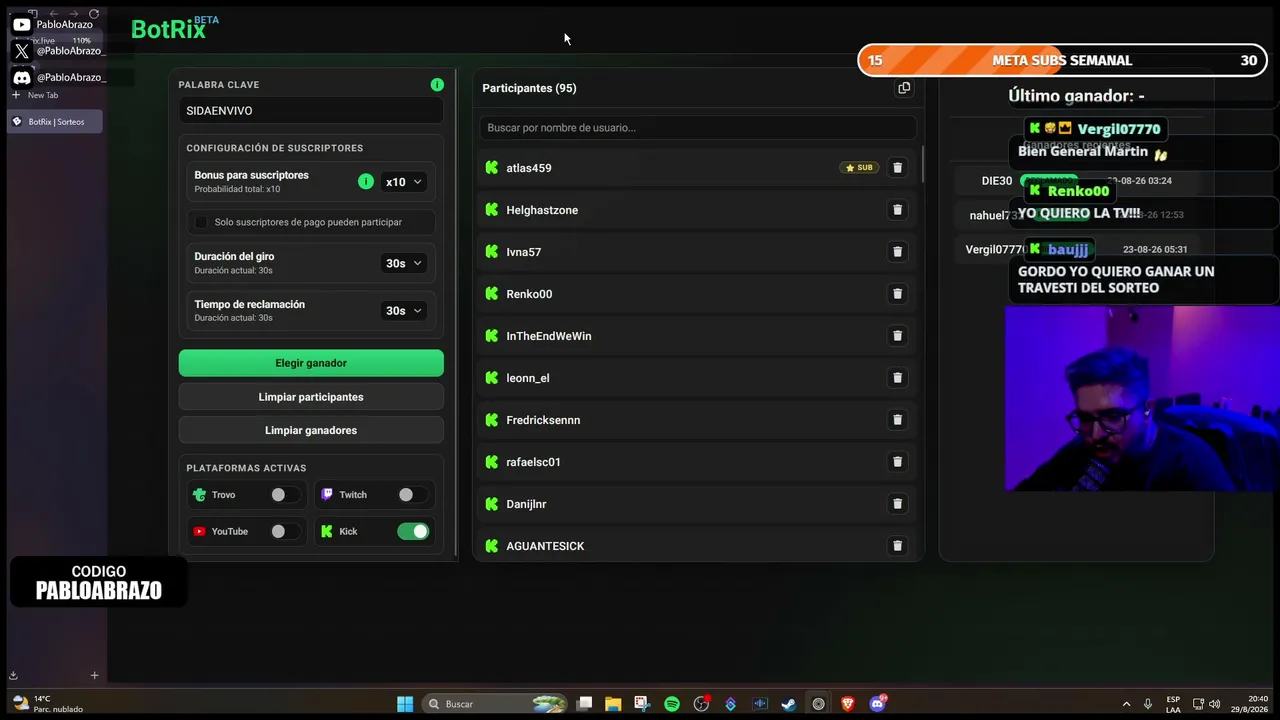This screenshot has height=720, width=1280.
Task: Open the Tiempo de reclamación 30s dropdown
Action: [x=404, y=311]
